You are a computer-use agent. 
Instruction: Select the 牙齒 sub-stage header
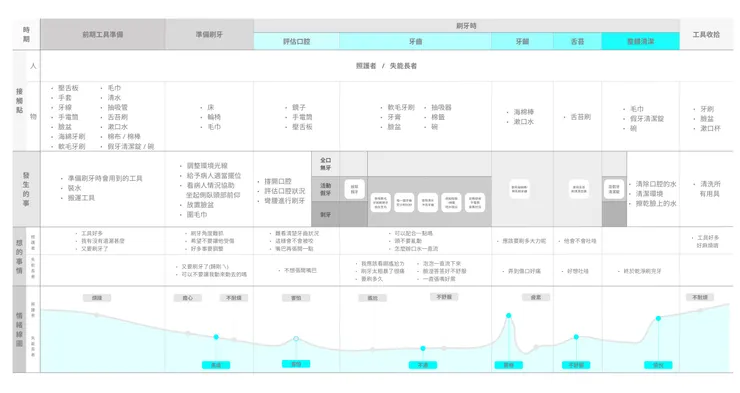[415, 42]
